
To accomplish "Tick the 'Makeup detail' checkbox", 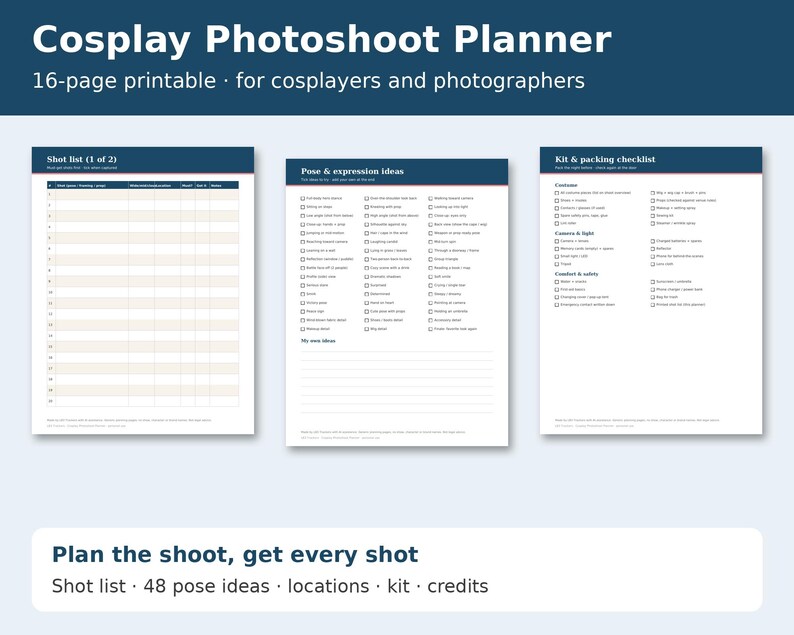I will pyautogui.click(x=303, y=329).
